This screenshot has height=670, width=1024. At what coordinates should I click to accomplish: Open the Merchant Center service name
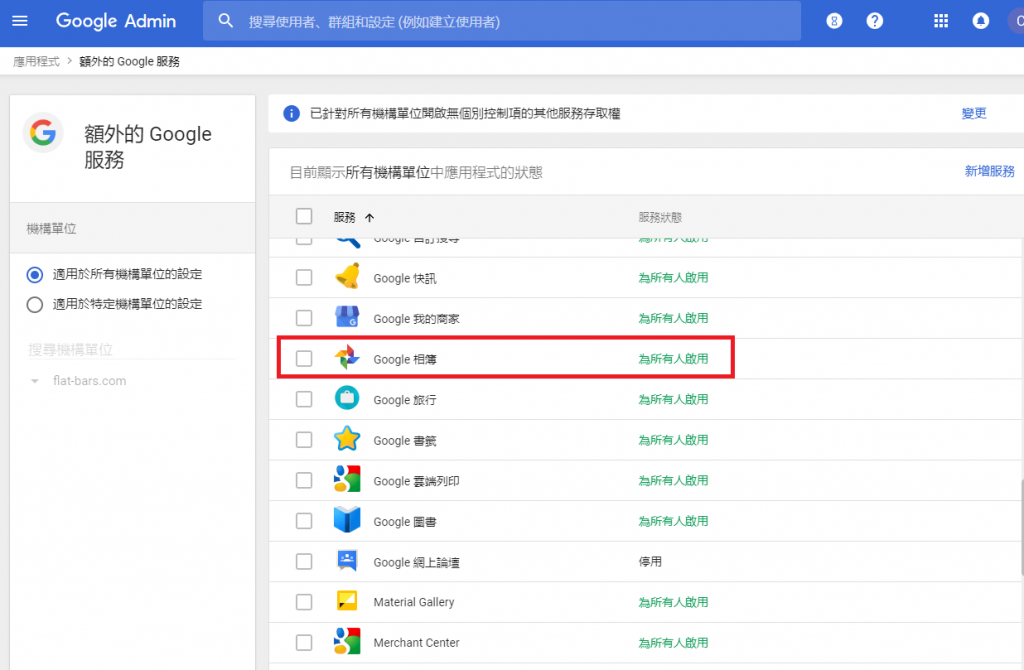[416, 643]
